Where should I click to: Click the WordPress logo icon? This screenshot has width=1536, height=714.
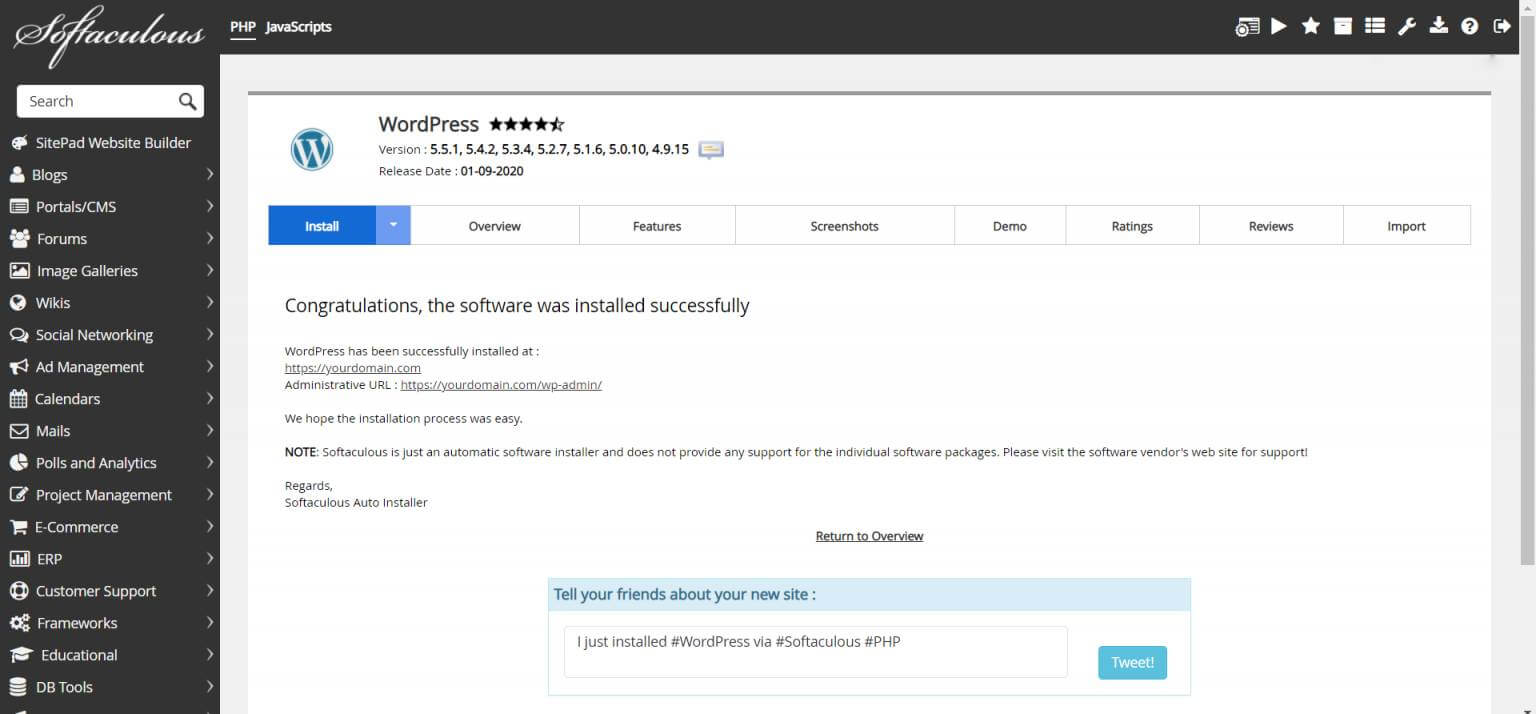pos(312,150)
